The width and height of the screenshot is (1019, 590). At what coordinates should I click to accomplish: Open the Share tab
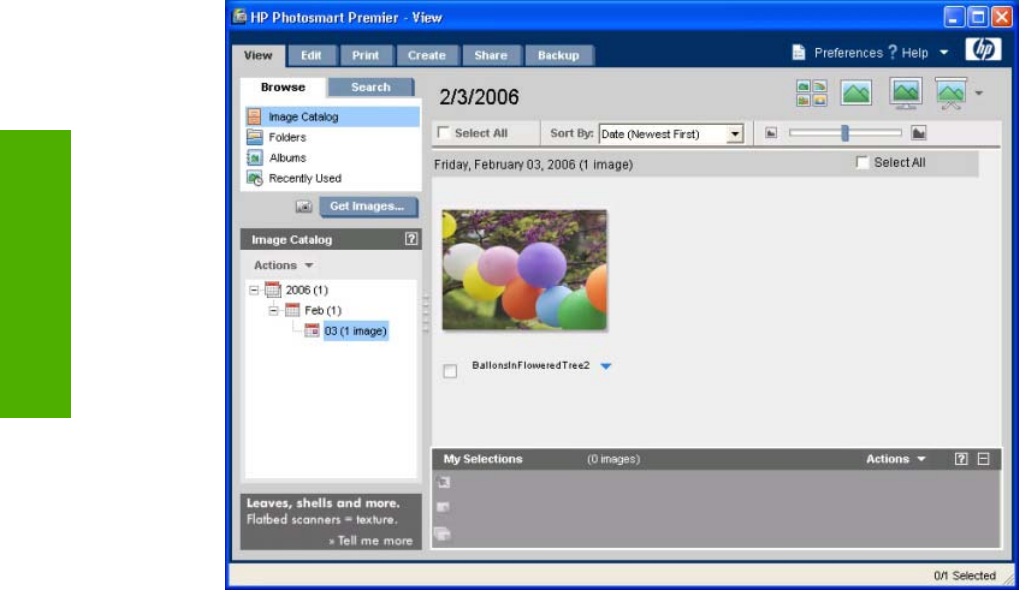tap(491, 55)
